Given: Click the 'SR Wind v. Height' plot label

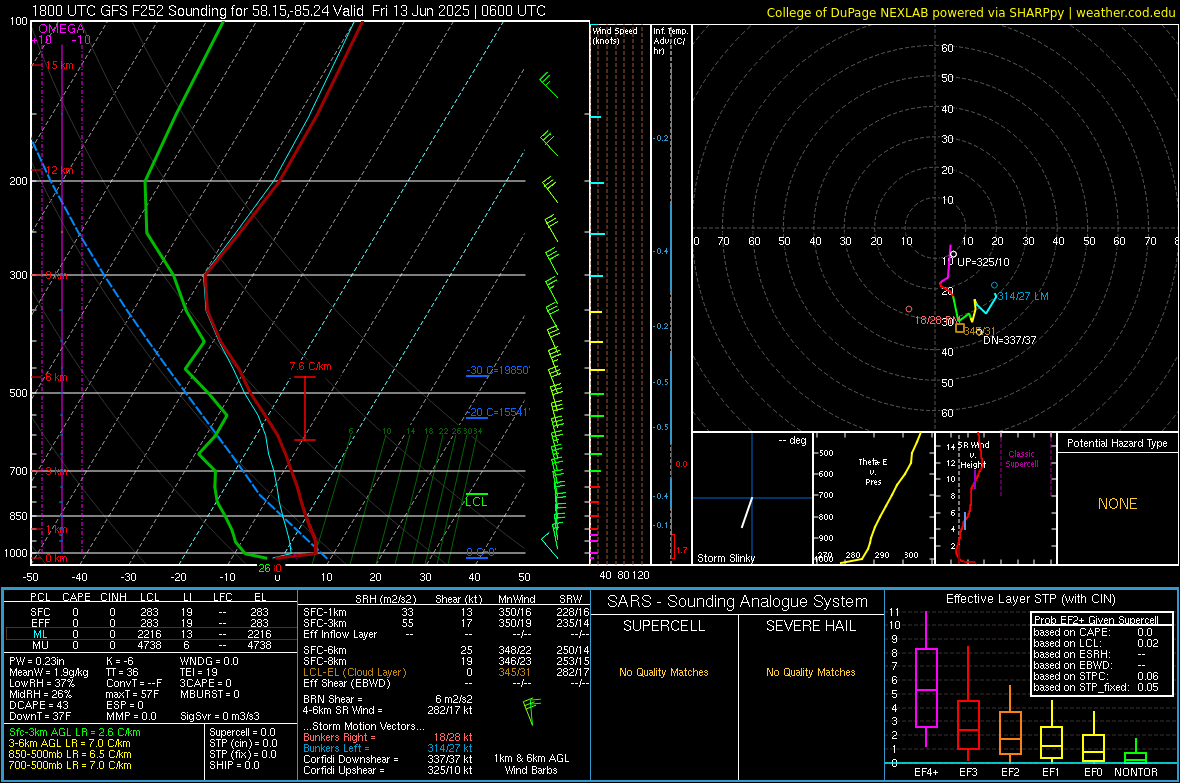Looking at the screenshot, I should click(974, 455).
